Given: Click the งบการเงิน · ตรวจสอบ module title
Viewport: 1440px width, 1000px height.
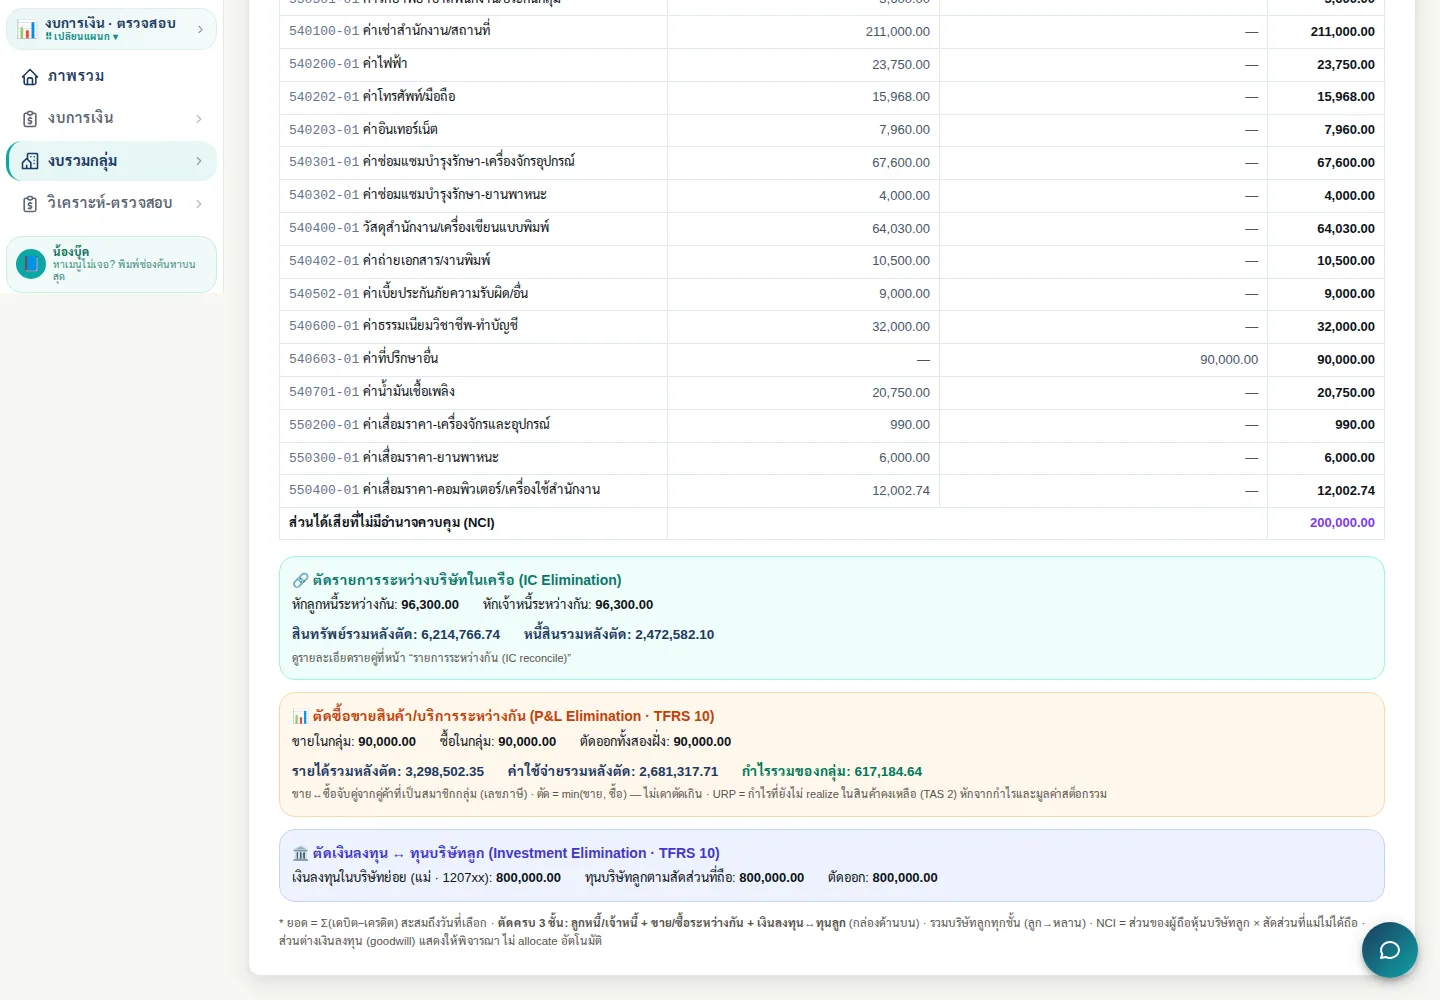Looking at the screenshot, I should click(110, 23).
